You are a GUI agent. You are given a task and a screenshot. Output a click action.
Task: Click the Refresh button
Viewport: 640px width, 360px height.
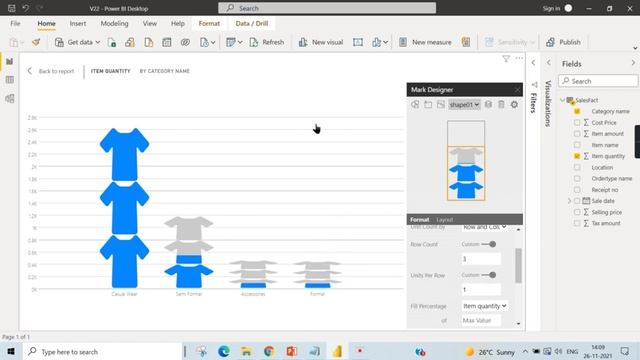pos(267,42)
